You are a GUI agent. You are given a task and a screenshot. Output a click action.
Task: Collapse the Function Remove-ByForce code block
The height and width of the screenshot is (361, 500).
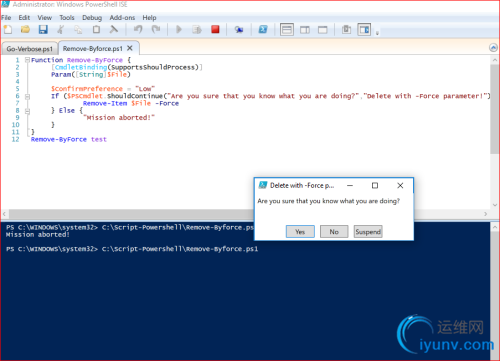click(27, 60)
